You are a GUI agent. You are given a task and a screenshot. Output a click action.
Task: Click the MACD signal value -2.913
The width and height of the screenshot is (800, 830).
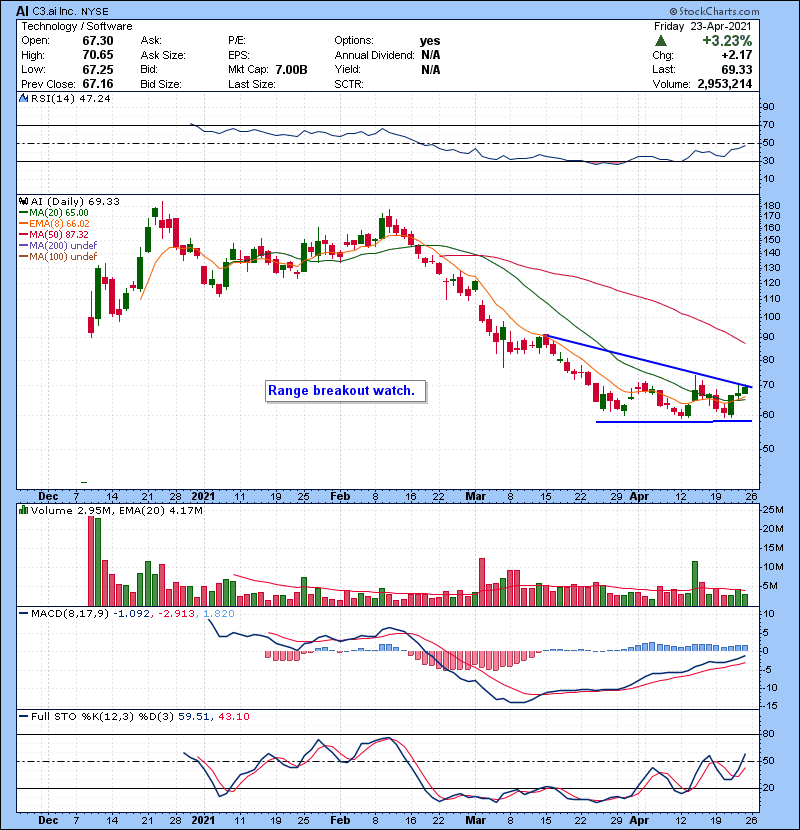click(x=176, y=614)
